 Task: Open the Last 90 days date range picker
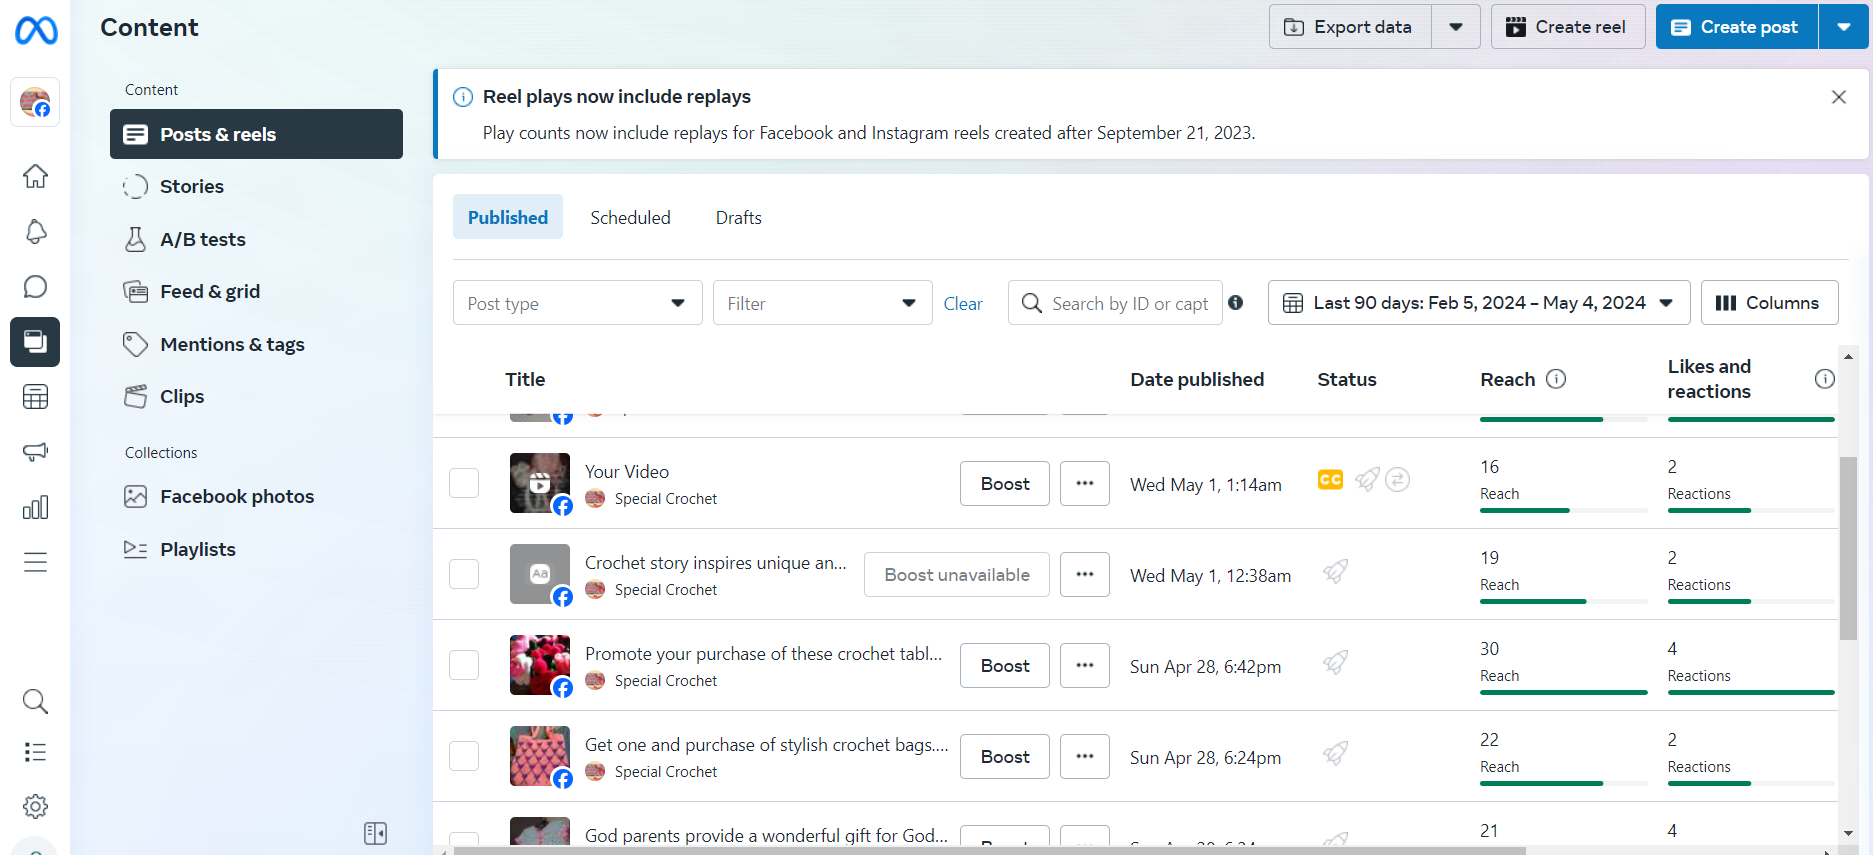[x=1478, y=303]
